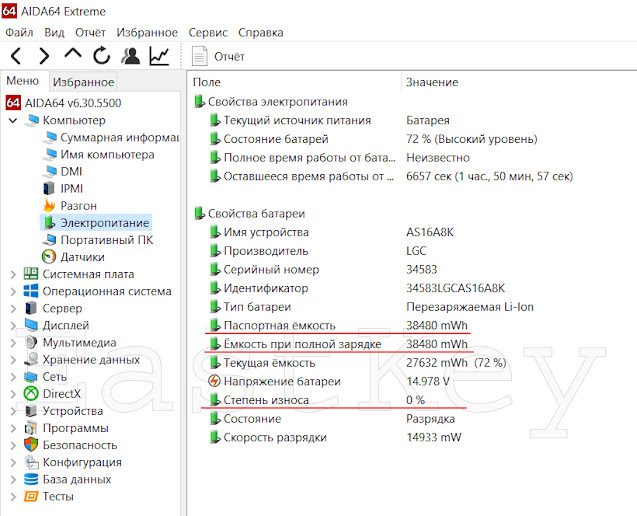Click the Компьютер icon in tree
This screenshot has width=637, height=516.
pyautogui.click(x=32, y=120)
